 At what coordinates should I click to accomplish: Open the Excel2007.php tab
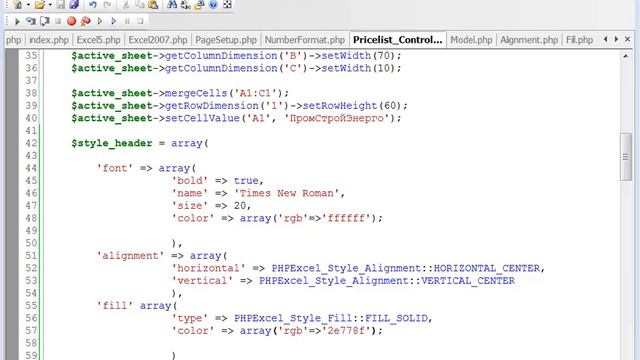tap(158, 40)
